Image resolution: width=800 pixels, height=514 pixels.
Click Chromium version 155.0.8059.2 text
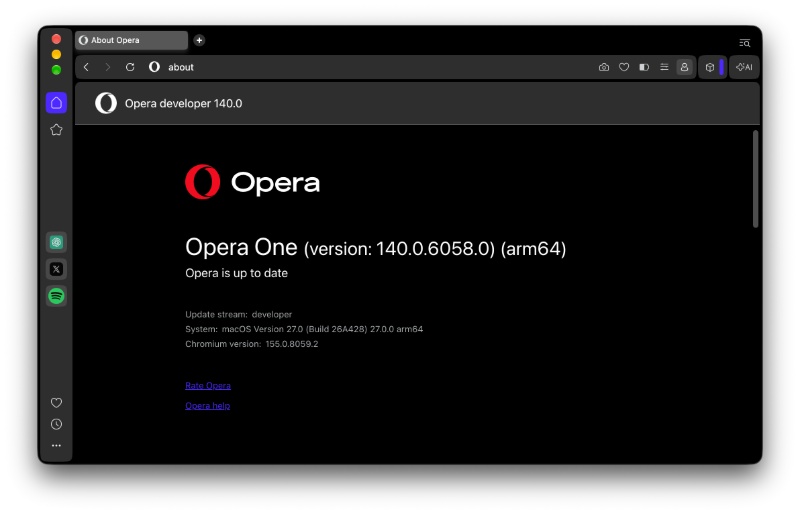(252, 344)
